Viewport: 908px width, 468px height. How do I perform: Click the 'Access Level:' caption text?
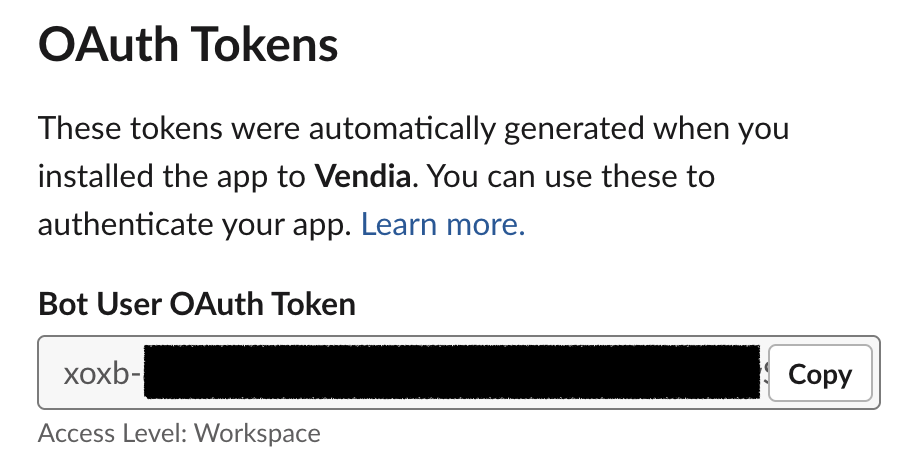(113, 433)
